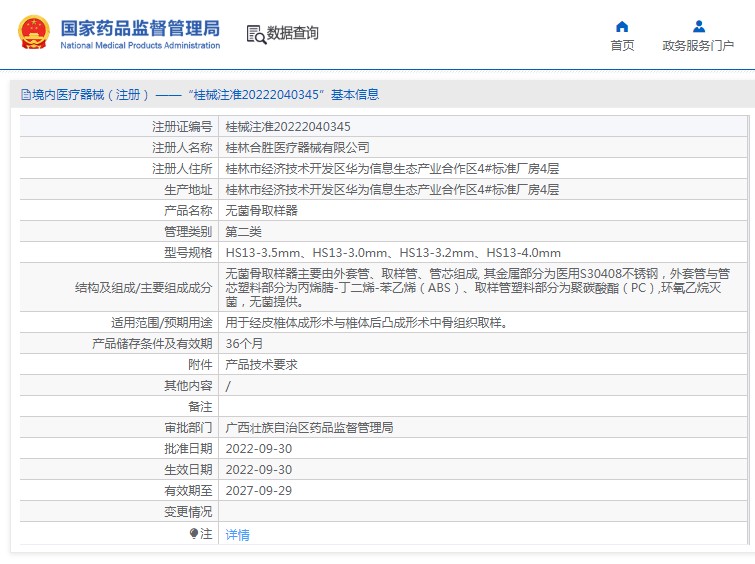Select management class value 第二类

tap(243, 232)
